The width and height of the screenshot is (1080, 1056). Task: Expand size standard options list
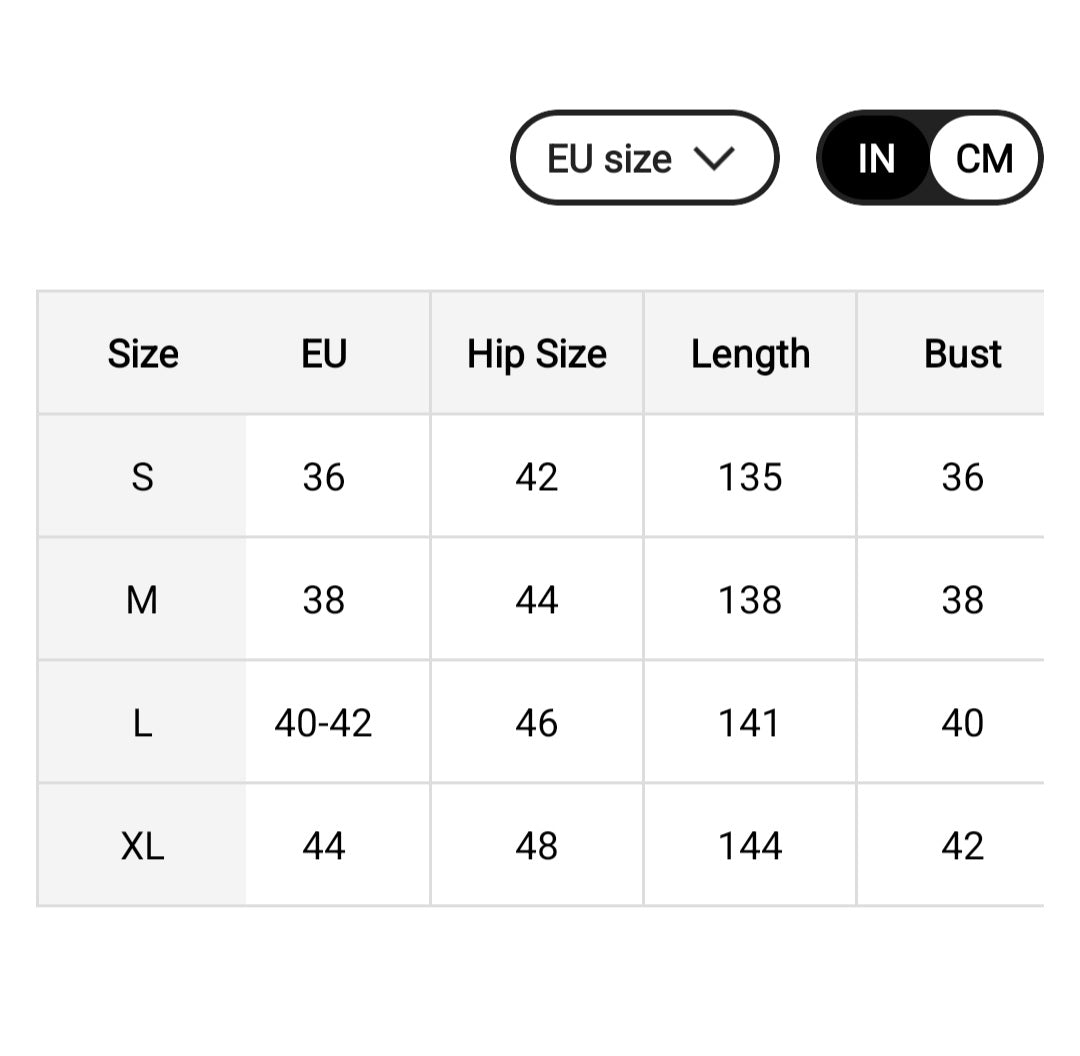tap(643, 158)
